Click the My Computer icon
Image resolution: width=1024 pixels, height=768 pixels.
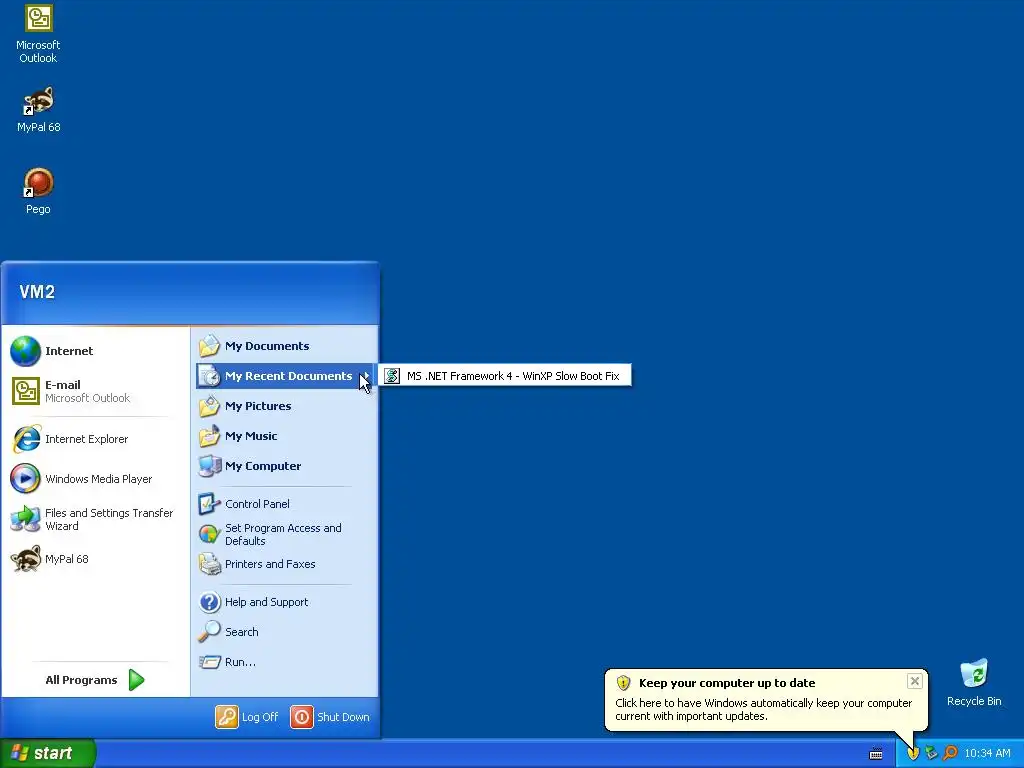[210, 466]
